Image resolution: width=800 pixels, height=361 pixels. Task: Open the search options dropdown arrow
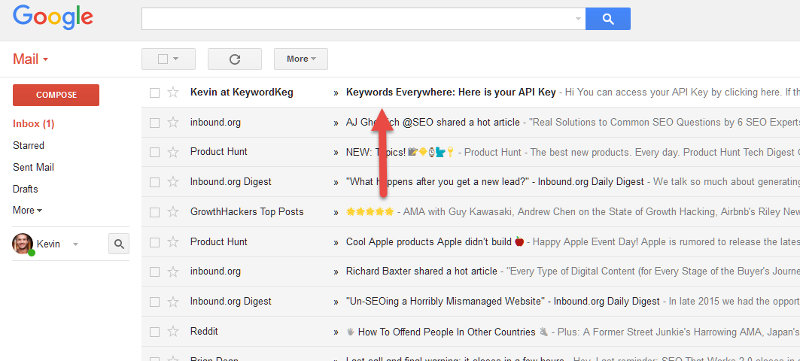(x=578, y=19)
